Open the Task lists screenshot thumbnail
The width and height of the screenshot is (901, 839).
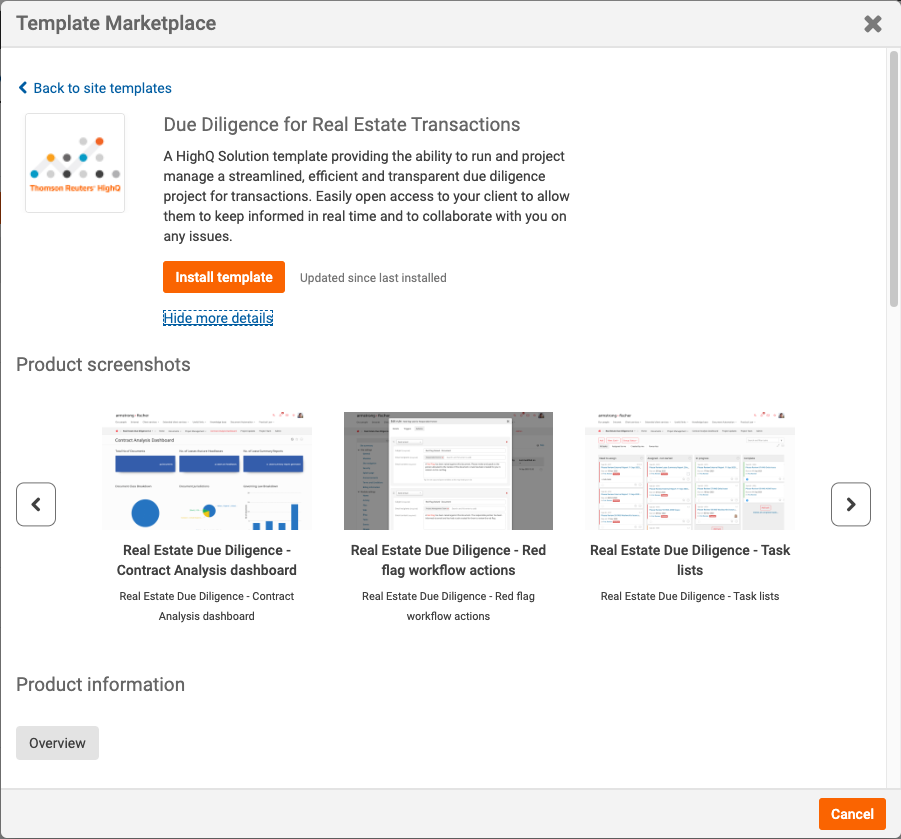pyautogui.click(x=690, y=471)
